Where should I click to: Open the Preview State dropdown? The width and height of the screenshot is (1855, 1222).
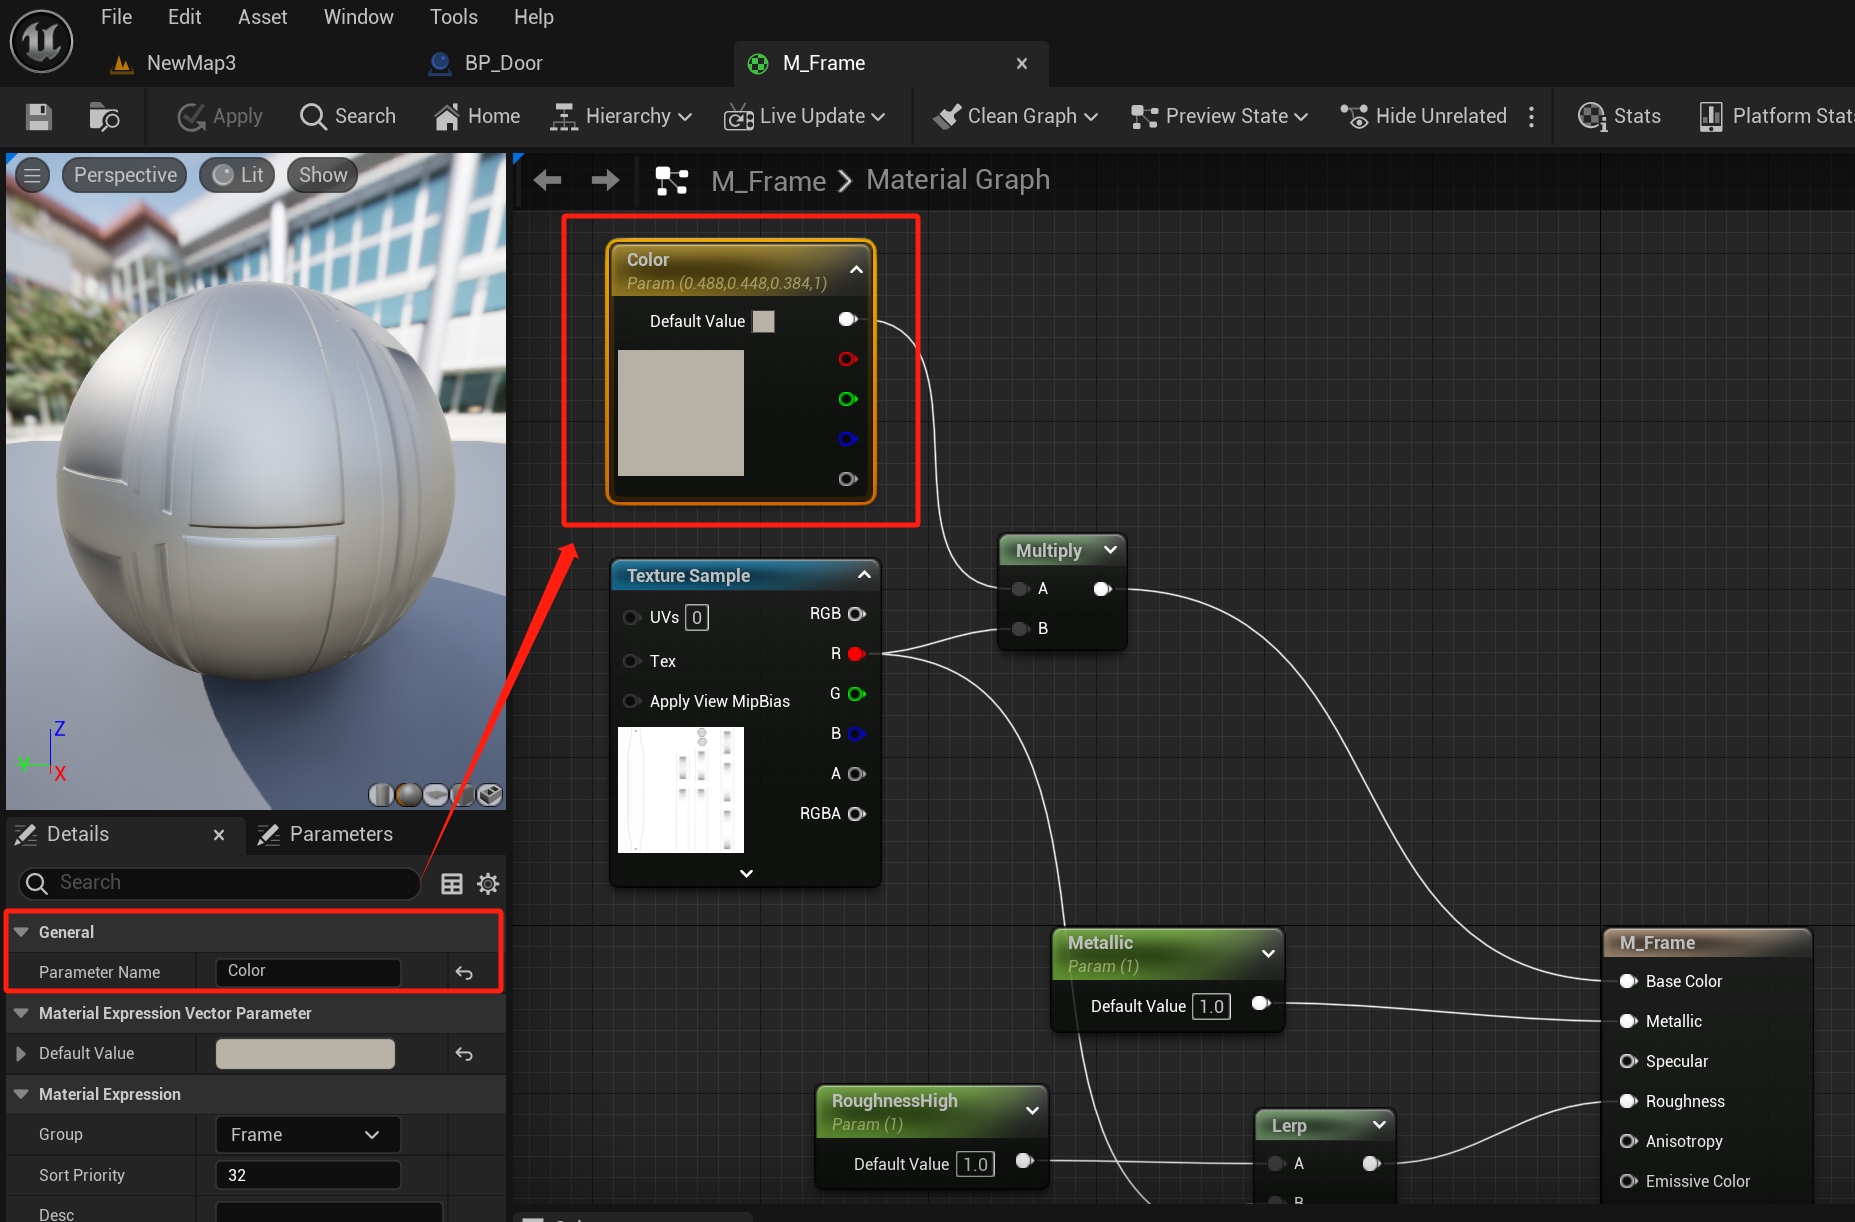coord(1219,117)
